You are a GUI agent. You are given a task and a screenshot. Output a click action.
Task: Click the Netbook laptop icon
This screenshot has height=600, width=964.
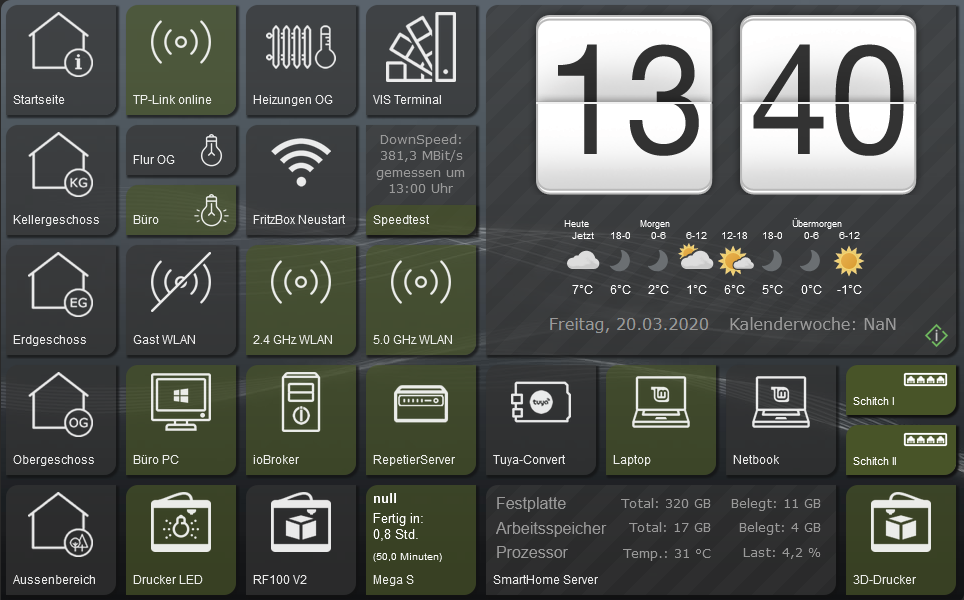point(781,404)
